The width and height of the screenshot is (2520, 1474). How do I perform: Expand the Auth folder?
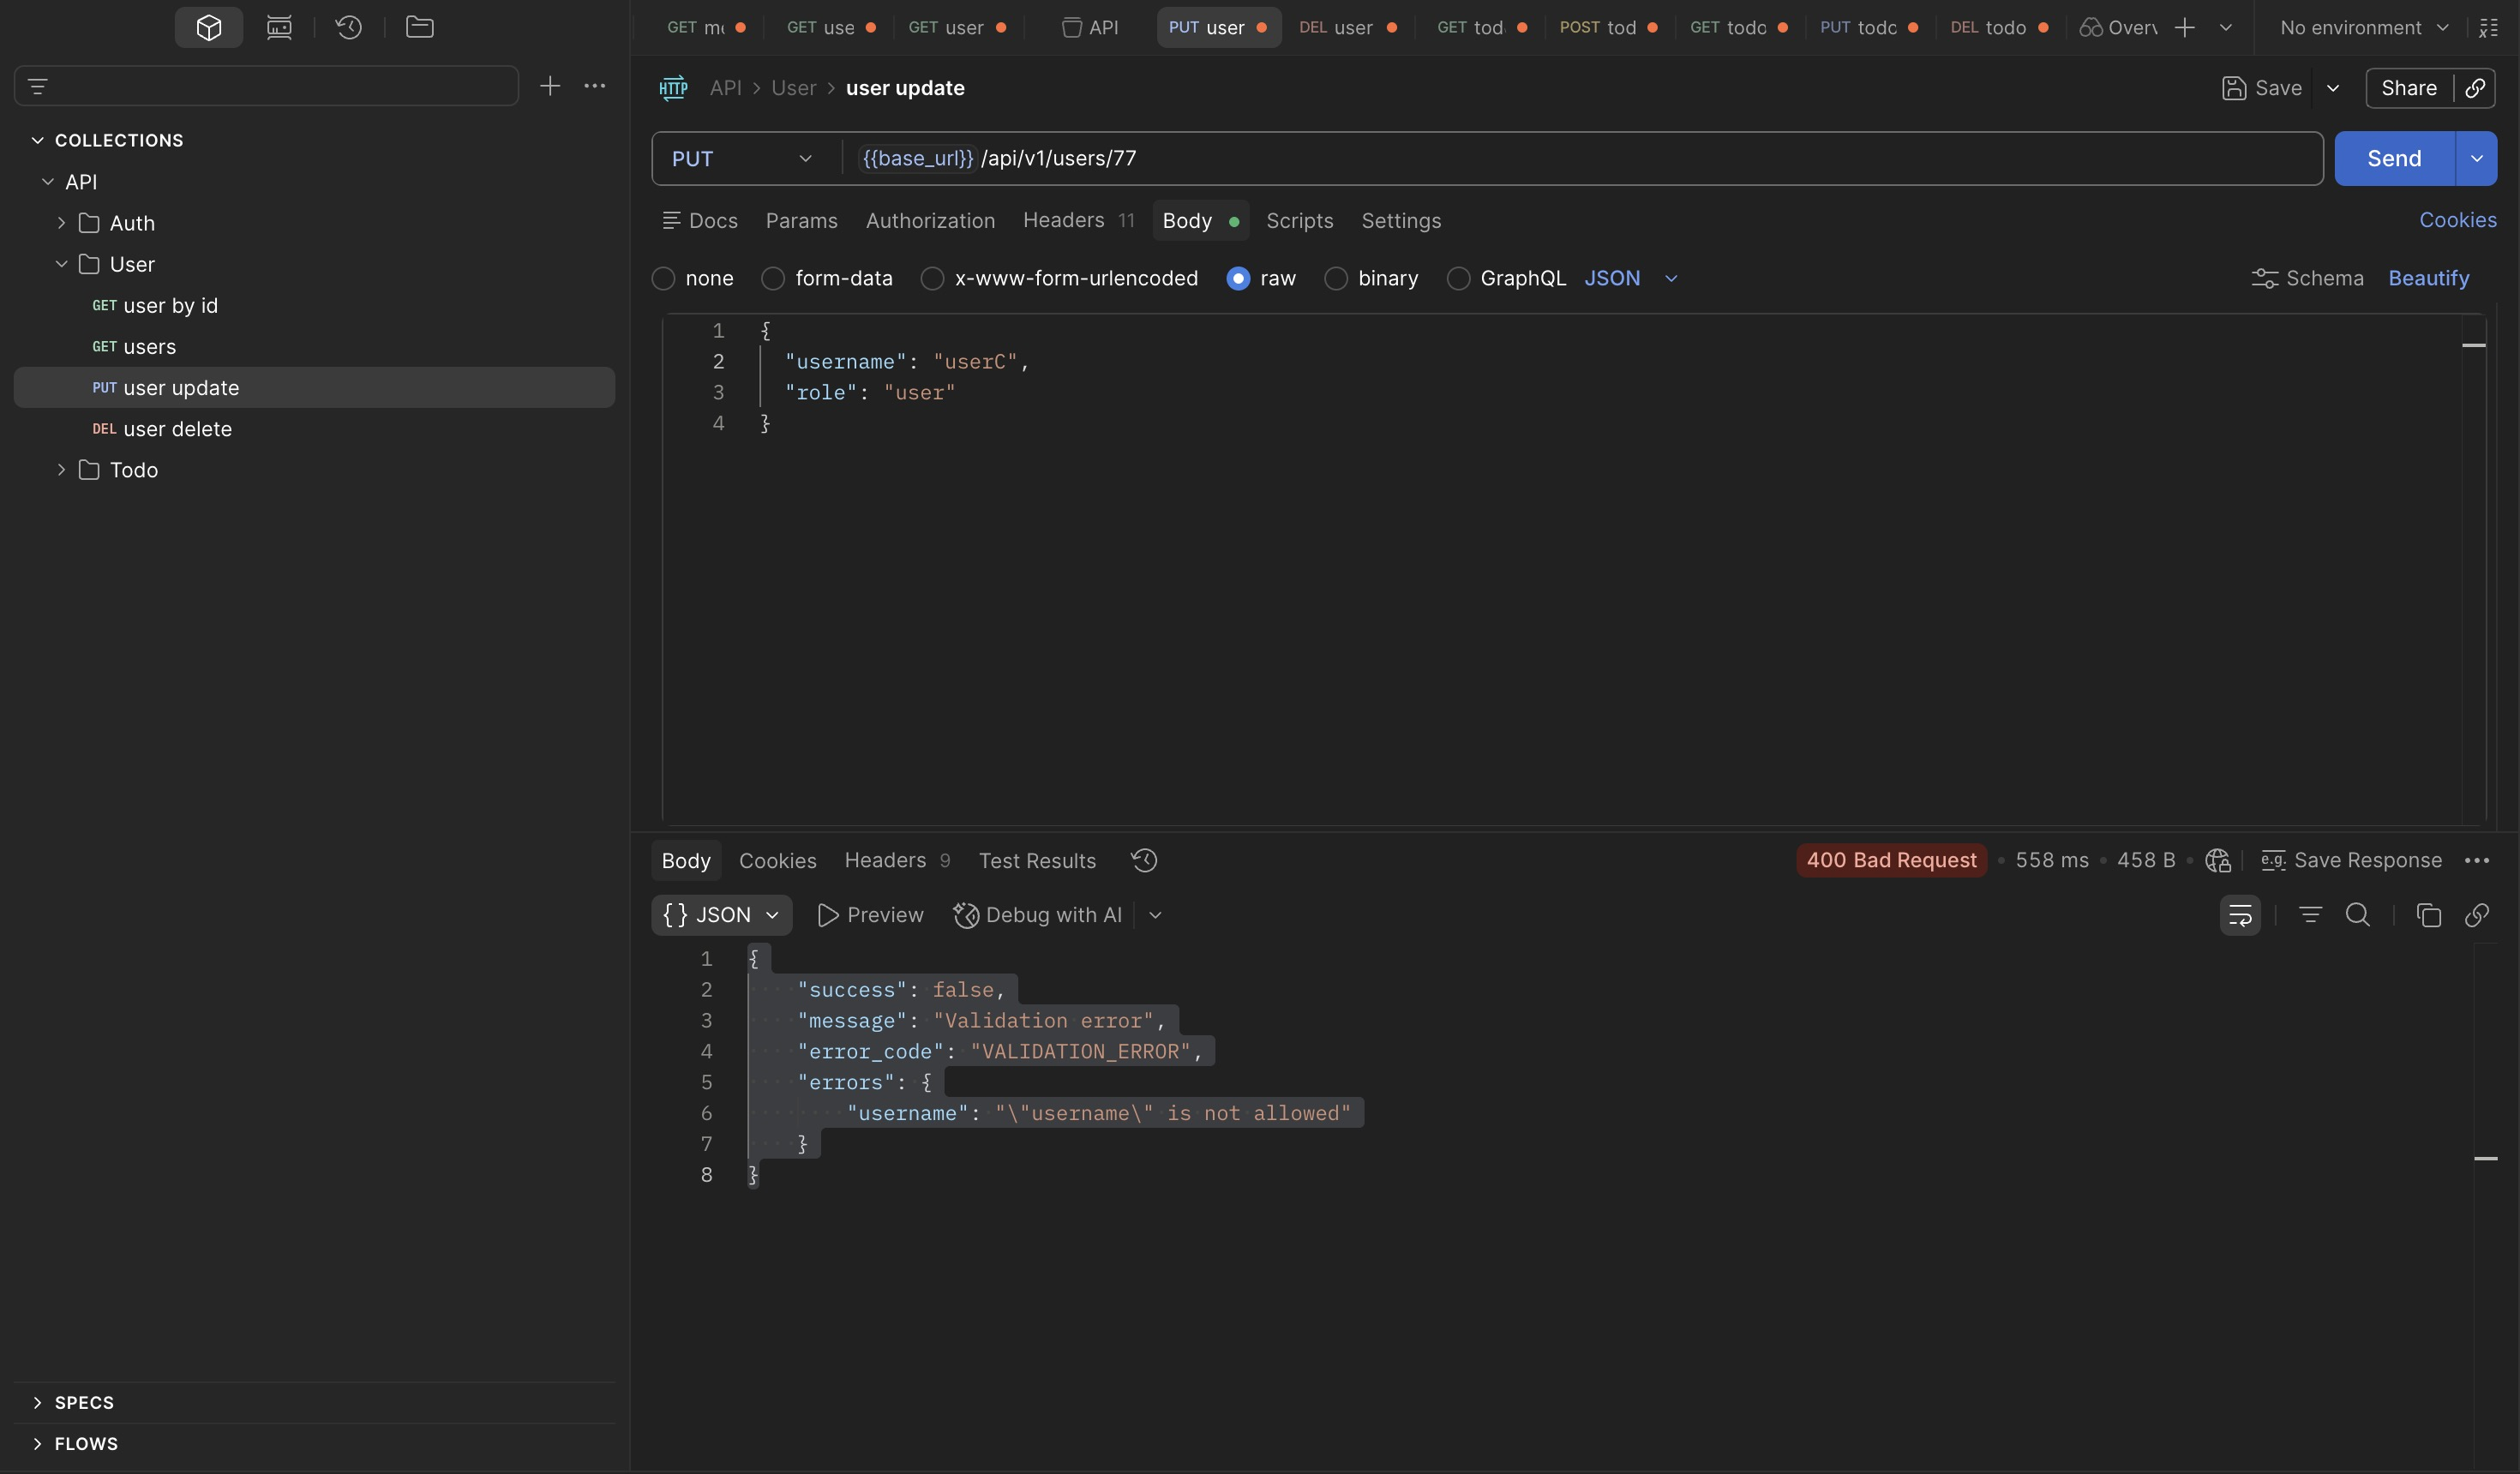click(x=61, y=223)
